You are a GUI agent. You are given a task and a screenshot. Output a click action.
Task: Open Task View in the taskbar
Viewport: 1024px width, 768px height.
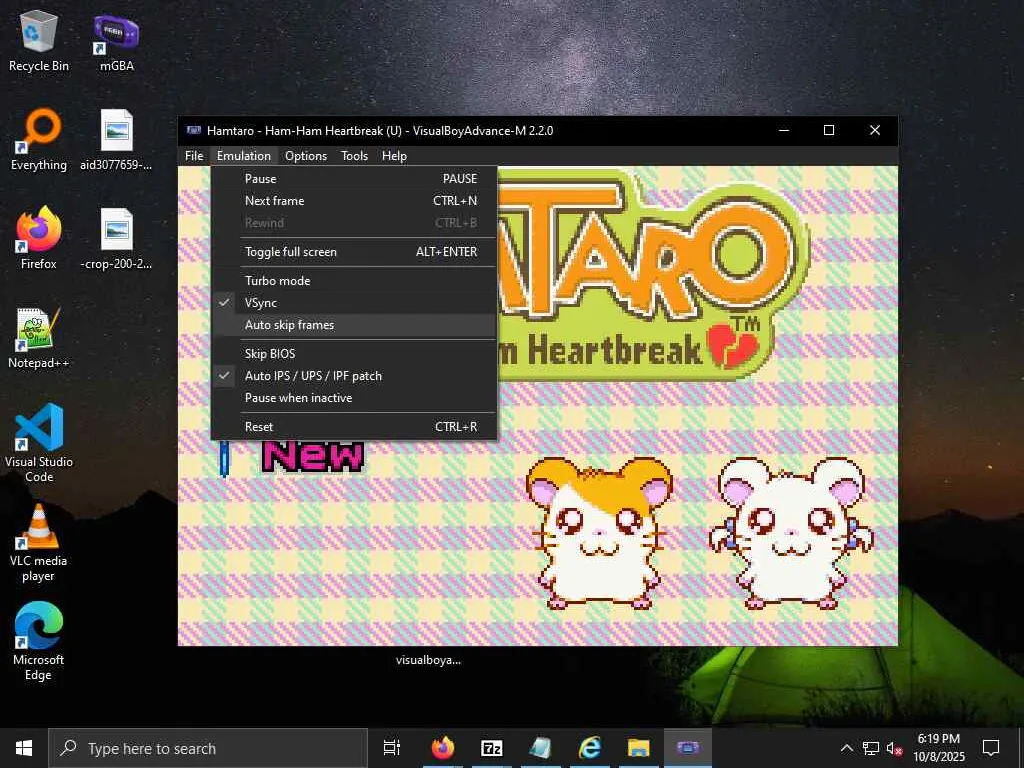(x=392, y=748)
